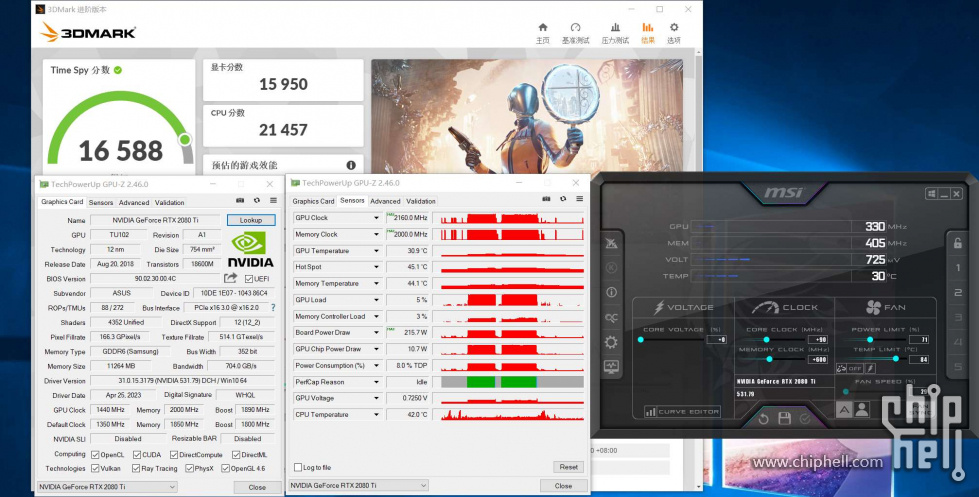Switch to Graphics Card tab in right GPU-Z window
The width and height of the screenshot is (979, 497).
313,201
